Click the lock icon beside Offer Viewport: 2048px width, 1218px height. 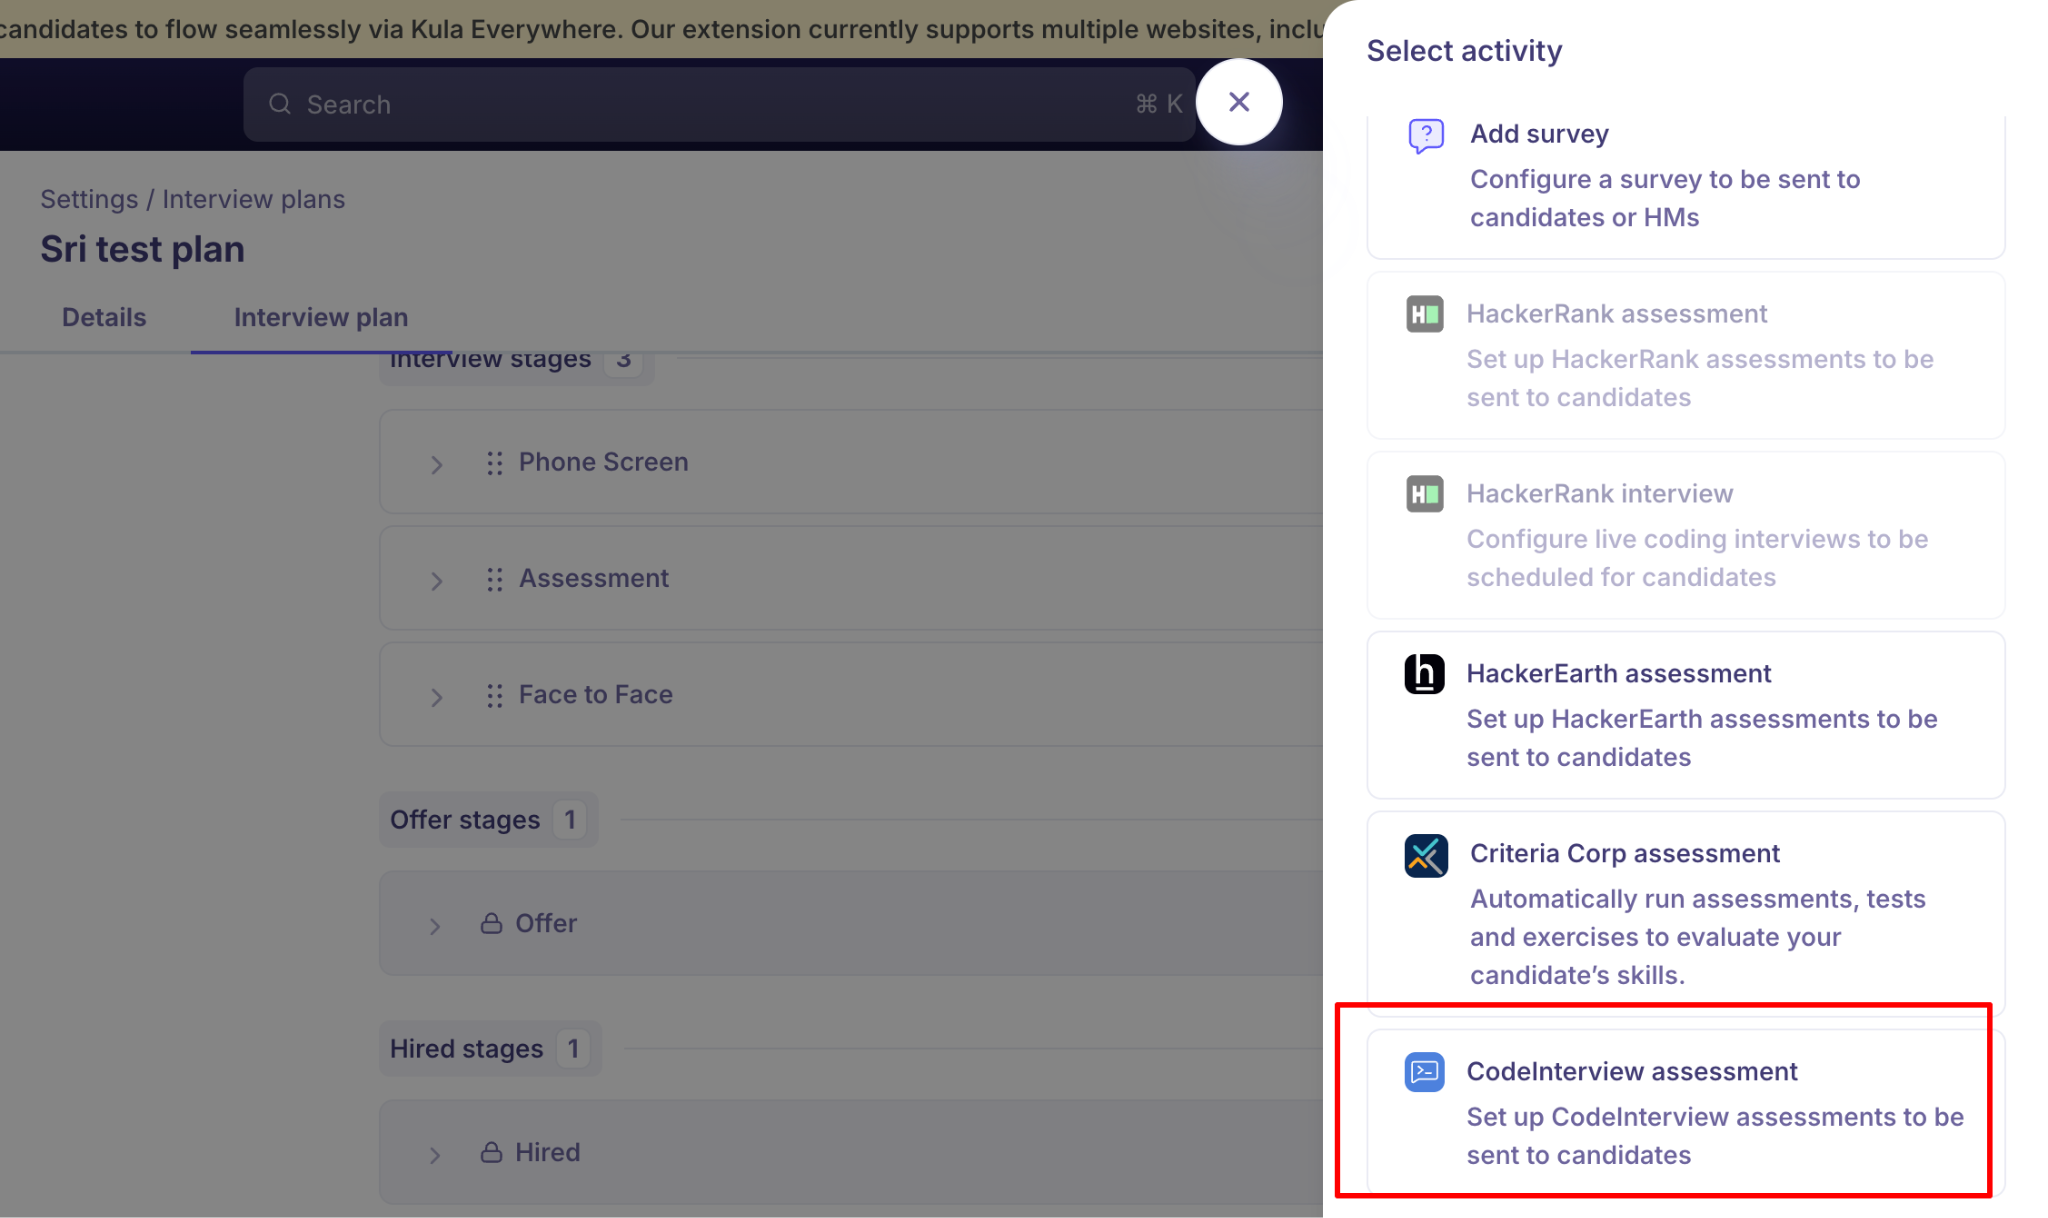point(491,923)
